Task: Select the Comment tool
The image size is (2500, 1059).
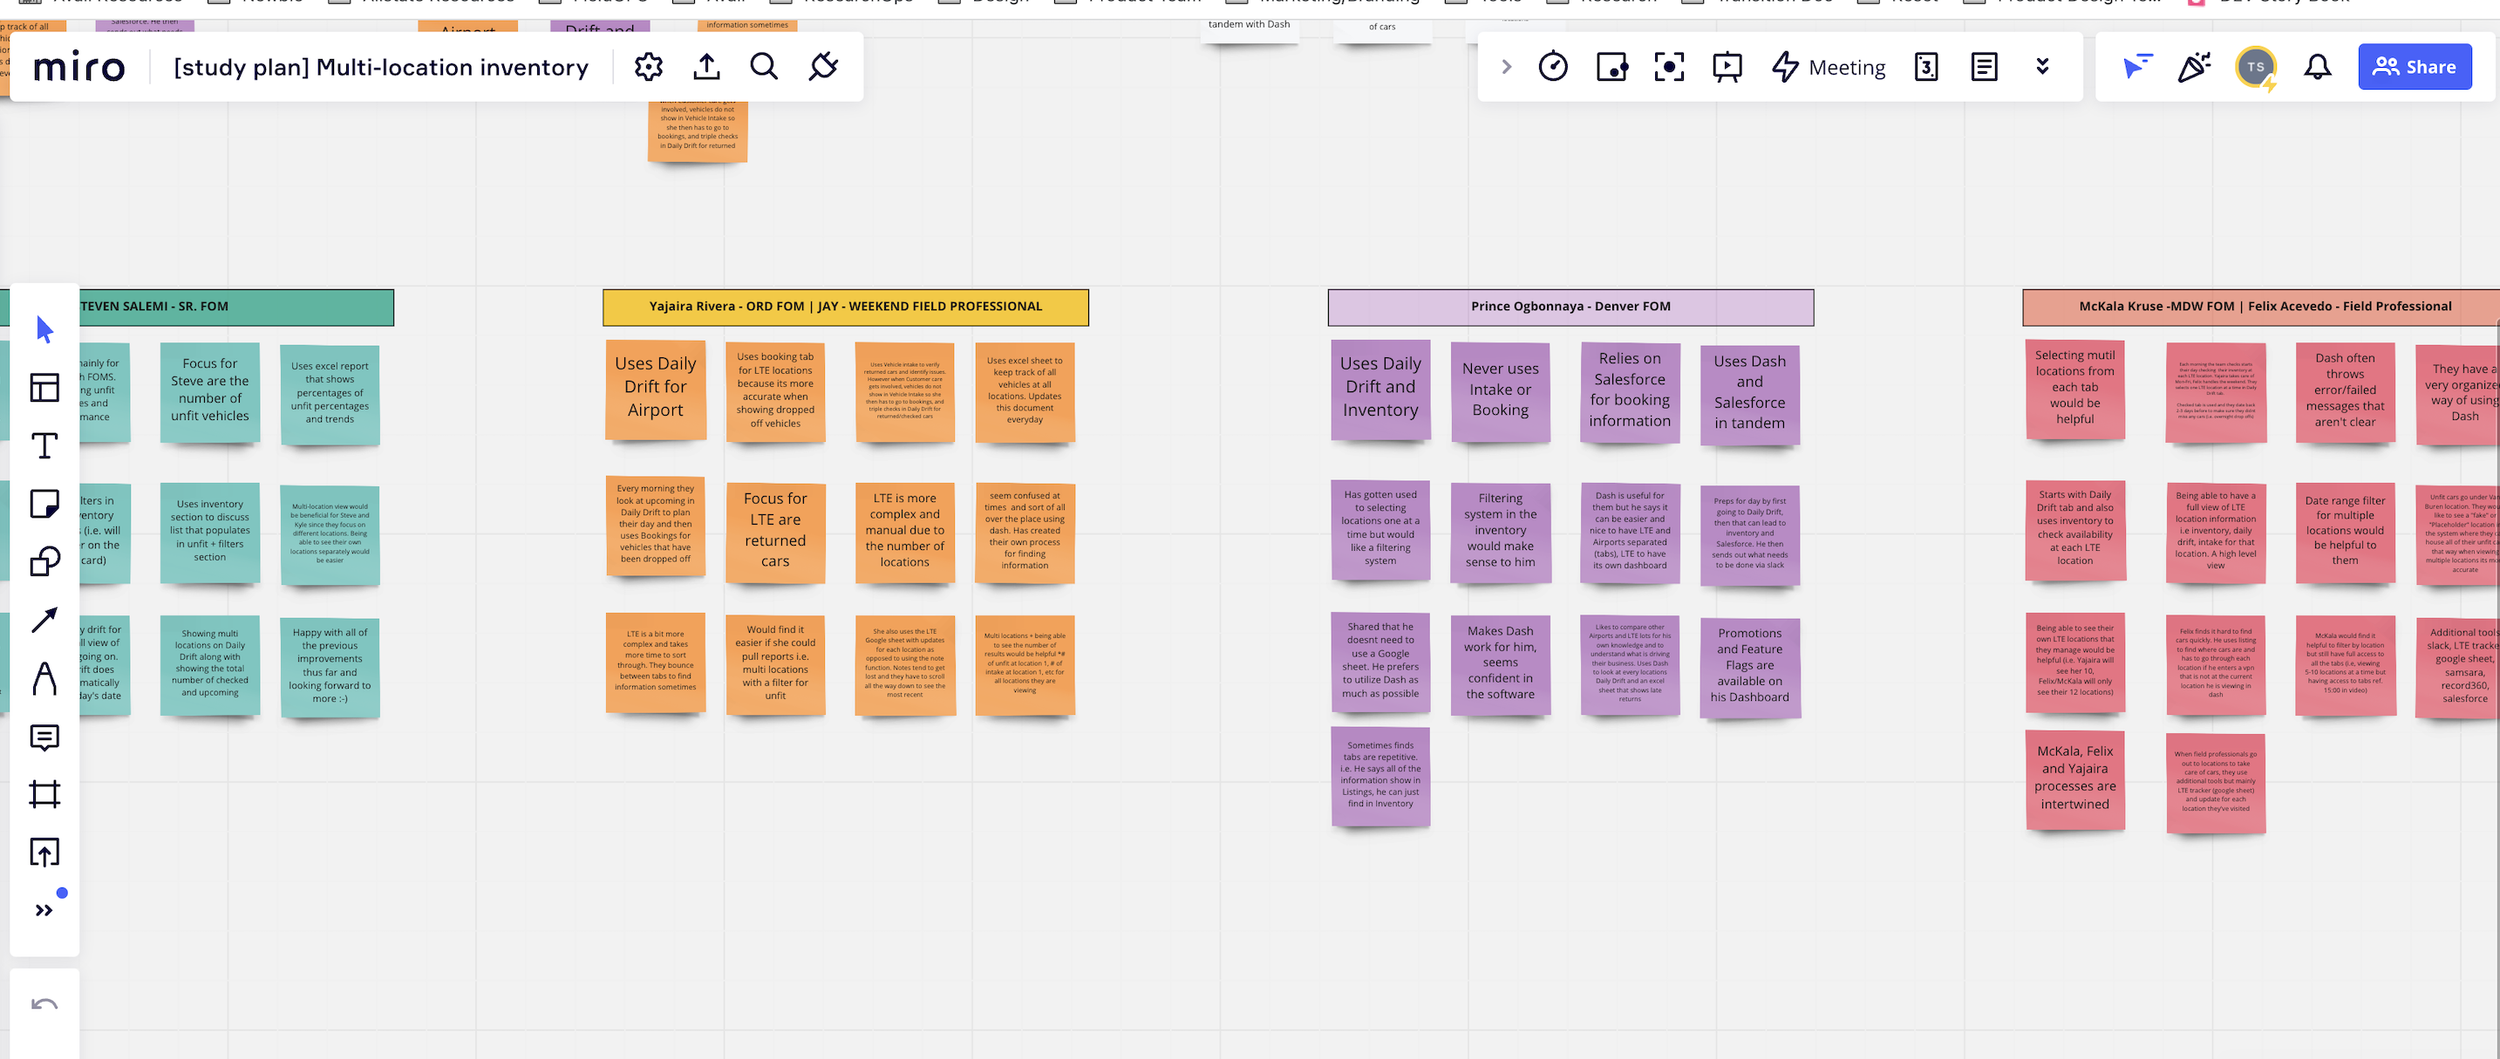Action: (x=45, y=738)
